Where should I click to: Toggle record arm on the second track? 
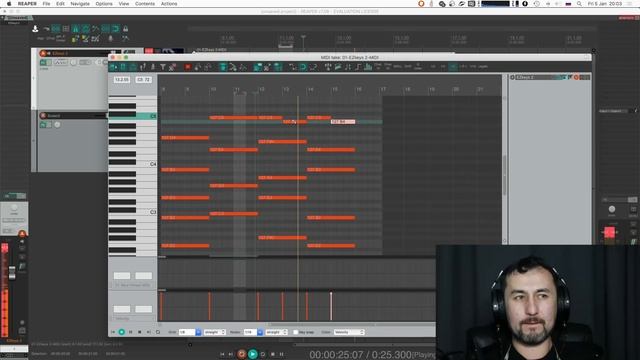(43, 116)
